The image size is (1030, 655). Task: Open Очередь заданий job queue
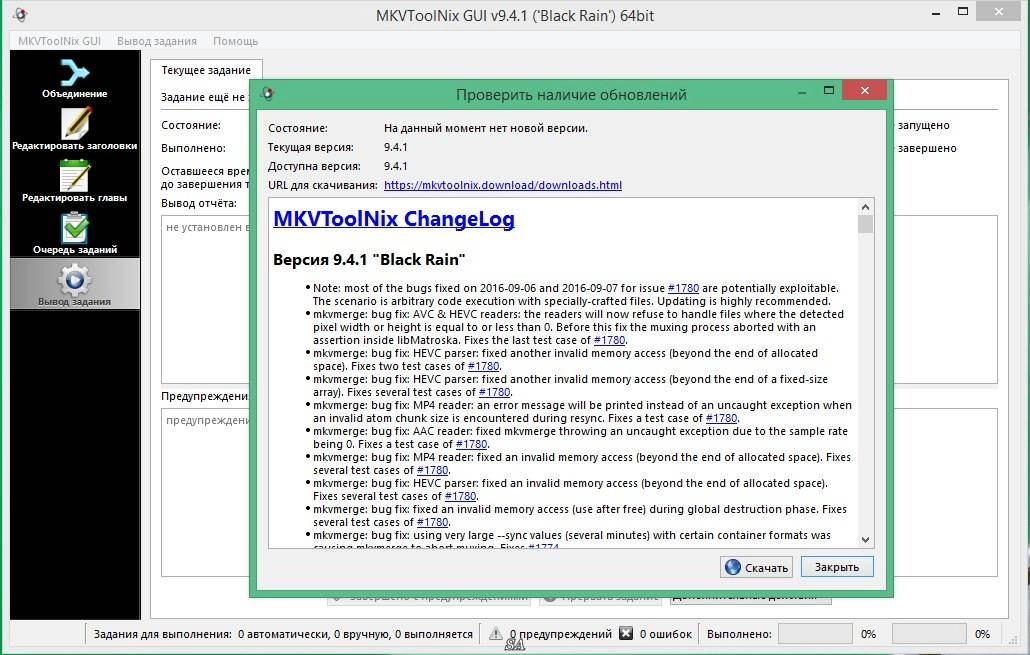click(74, 233)
